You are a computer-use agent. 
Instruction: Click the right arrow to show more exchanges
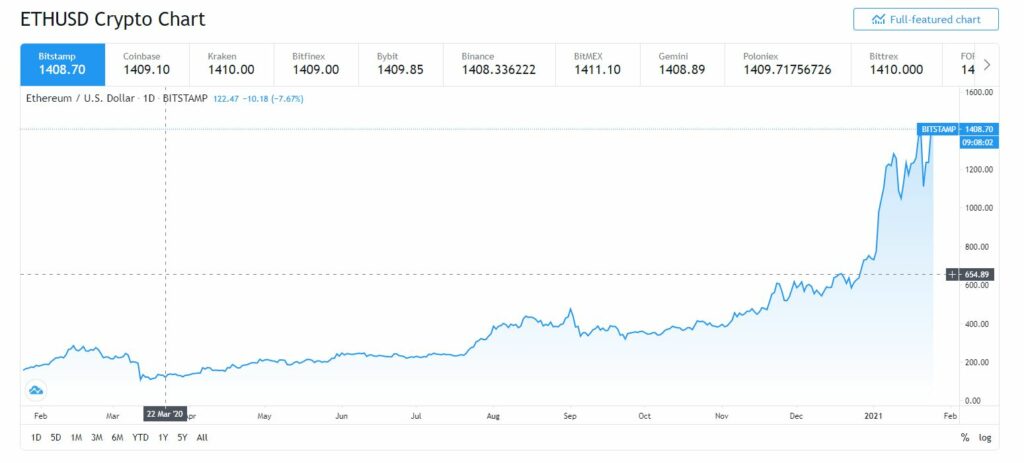[987, 65]
